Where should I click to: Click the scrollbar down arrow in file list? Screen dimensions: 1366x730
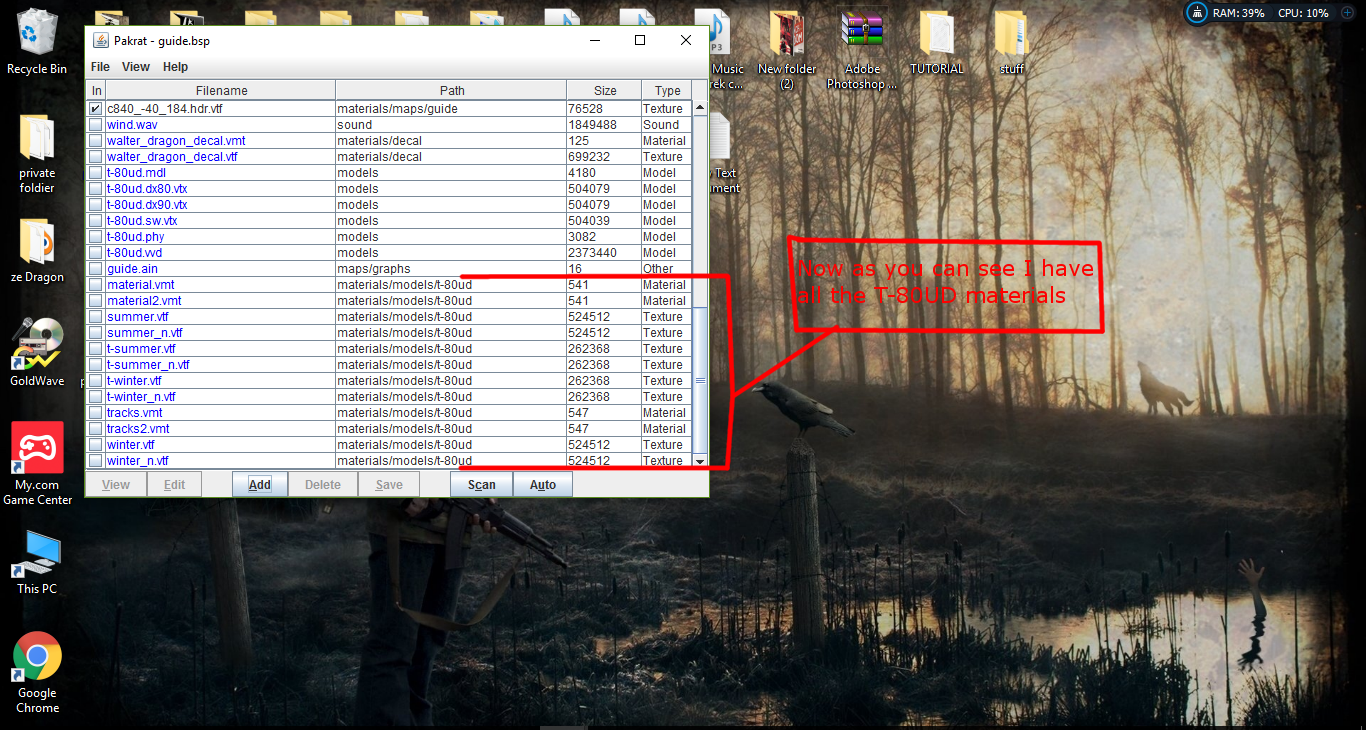(x=700, y=461)
